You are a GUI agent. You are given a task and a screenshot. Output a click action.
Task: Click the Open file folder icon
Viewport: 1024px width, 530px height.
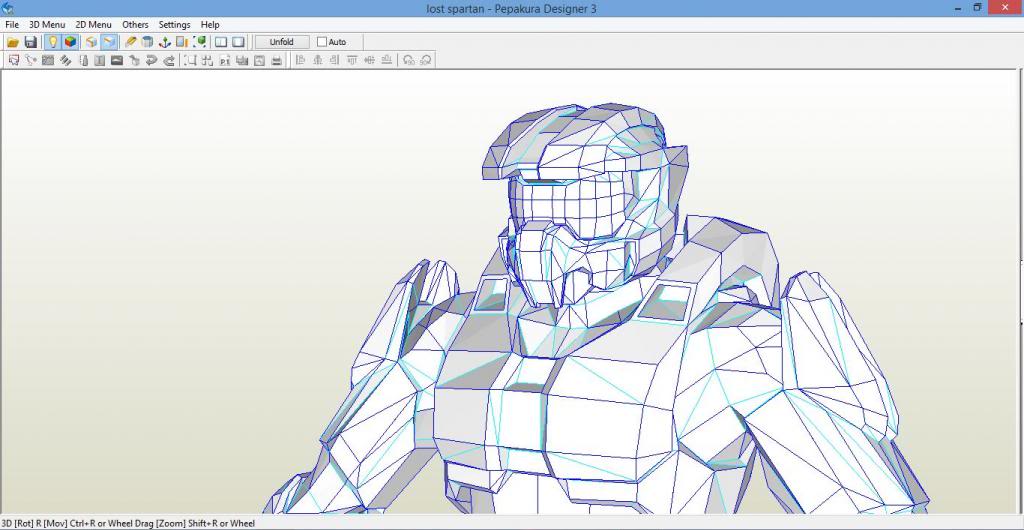(x=12, y=42)
